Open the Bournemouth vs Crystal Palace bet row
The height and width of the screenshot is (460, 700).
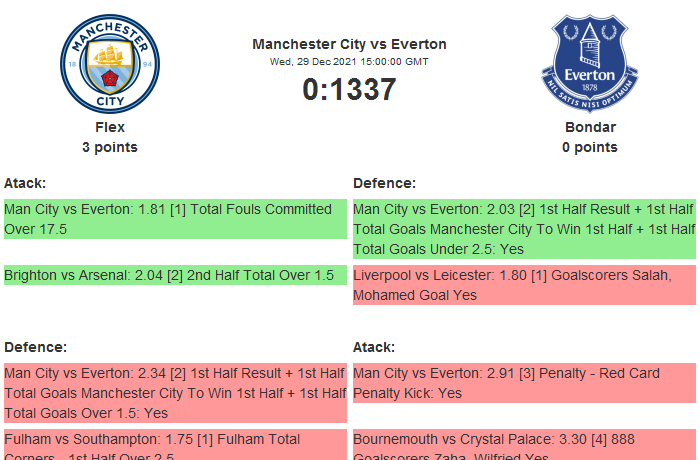[x=524, y=445]
